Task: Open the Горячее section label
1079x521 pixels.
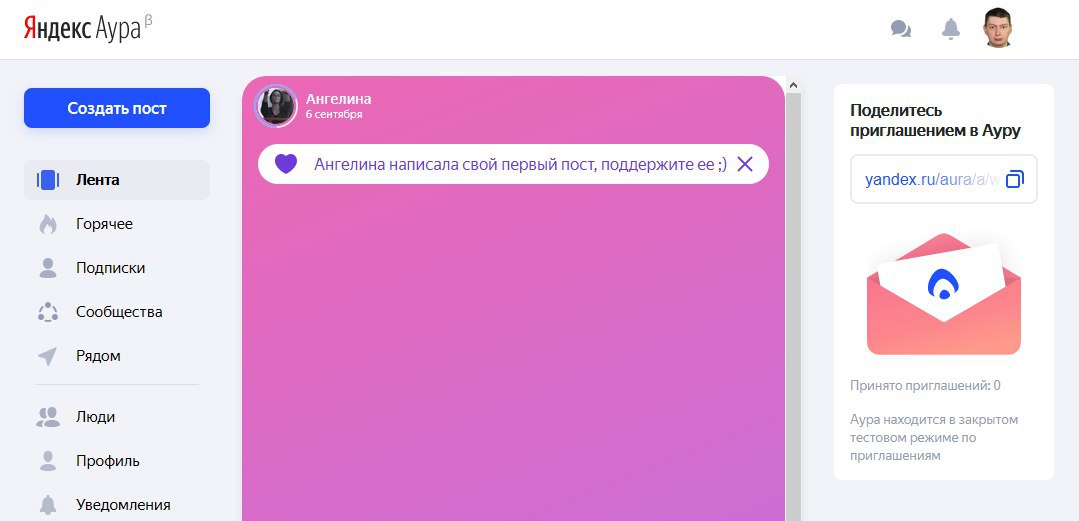Action: (x=105, y=224)
